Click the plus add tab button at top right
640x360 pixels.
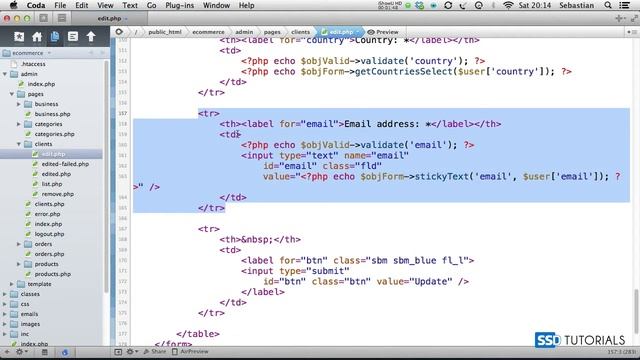[619, 18]
